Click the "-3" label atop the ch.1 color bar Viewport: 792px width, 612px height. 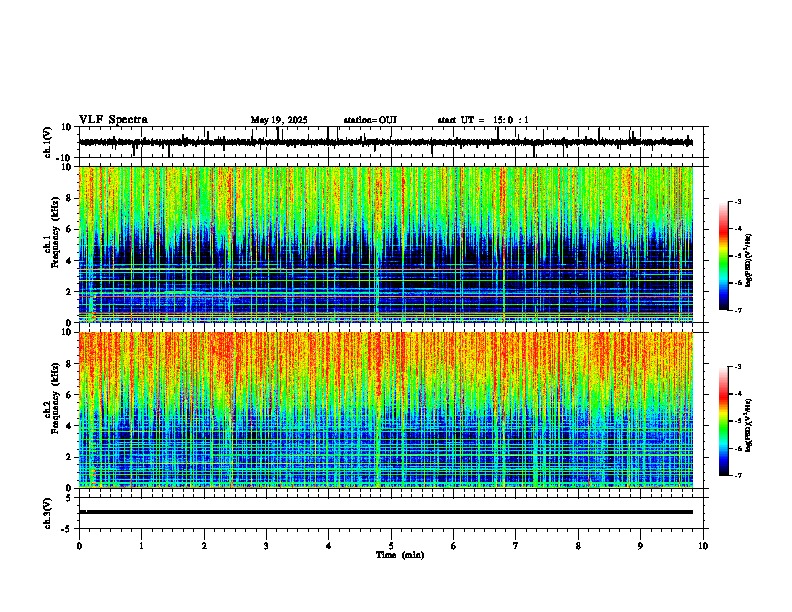(737, 201)
